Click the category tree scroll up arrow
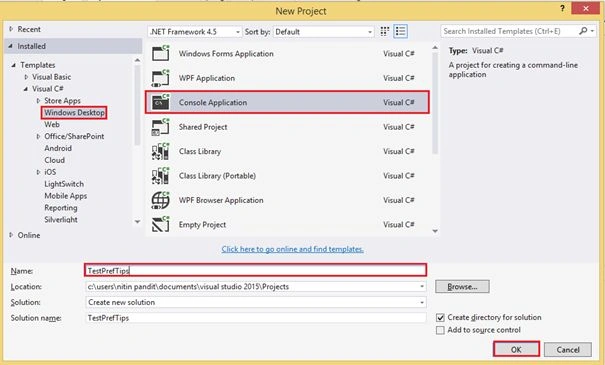The height and width of the screenshot is (365, 605). pyautogui.click(x=137, y=60)
